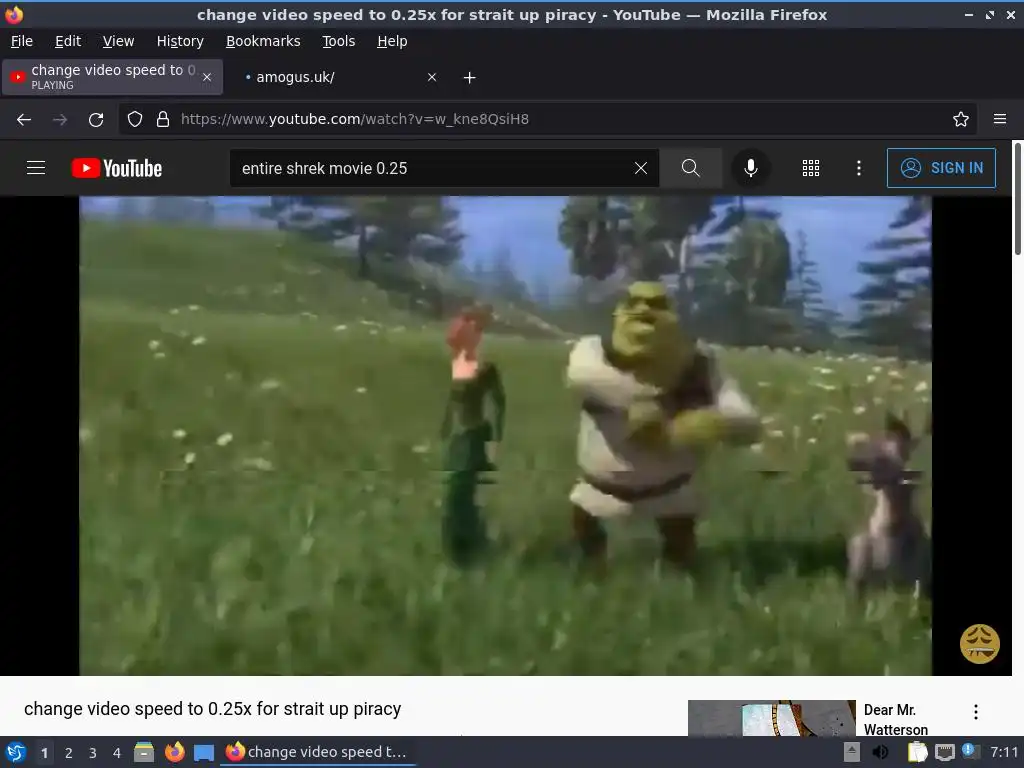The width and height of the screenshot is (1024, 768).
Task: Go to YouTube home via the logo
Action: (x=116, y=168)
